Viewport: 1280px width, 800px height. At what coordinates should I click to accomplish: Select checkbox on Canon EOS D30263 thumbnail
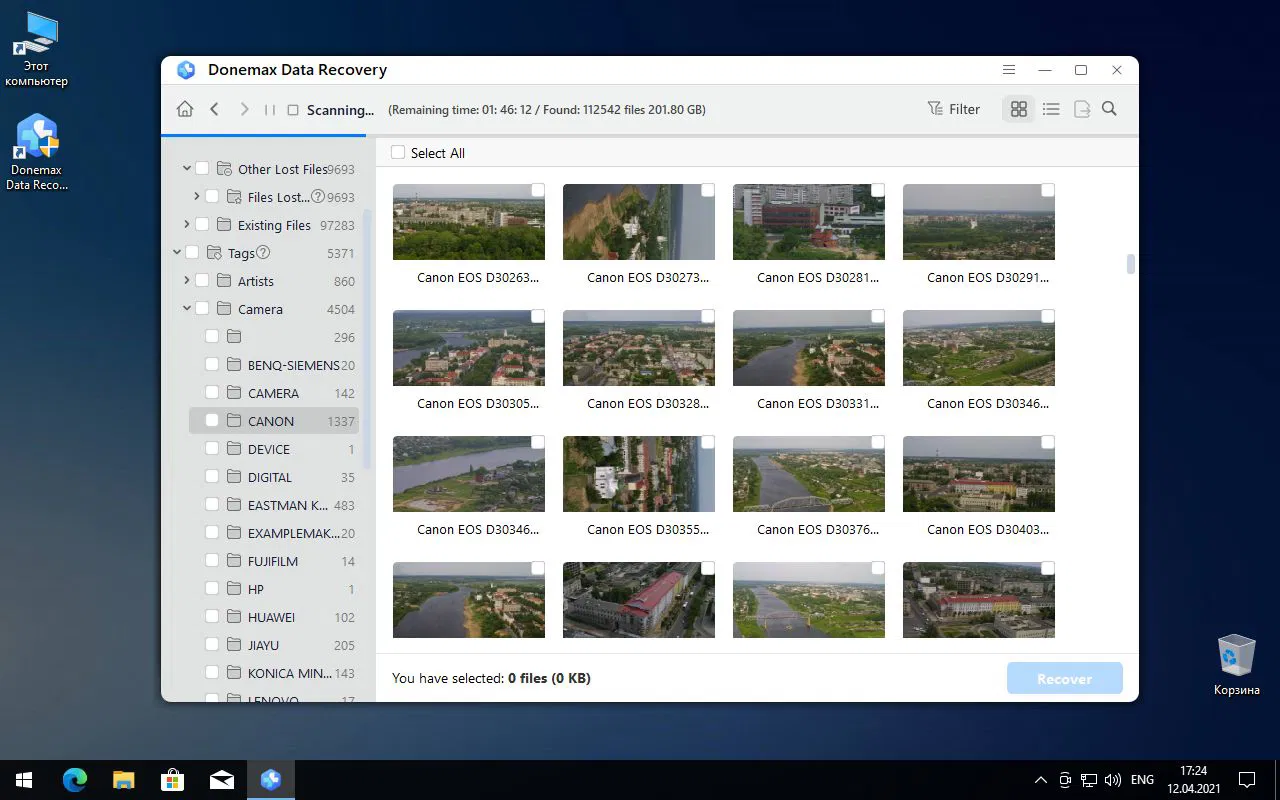[x=538, y=190]
